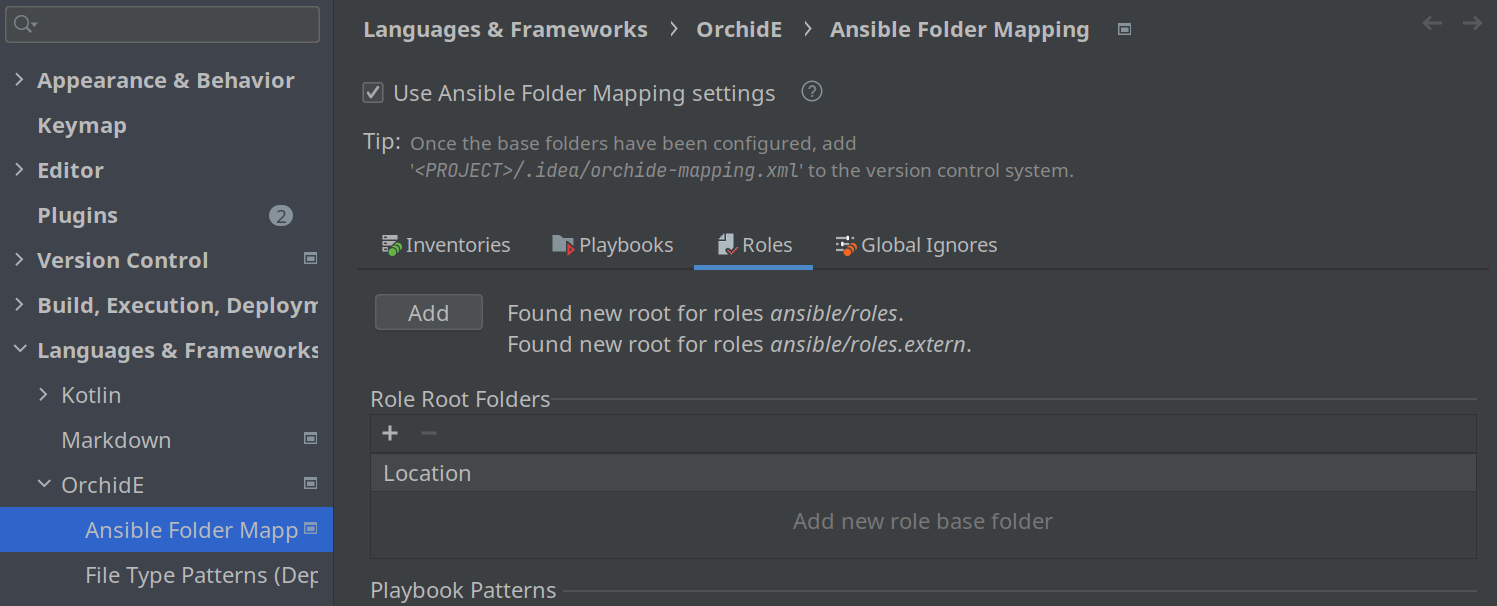Toggle the Use Ansible Folder Mapping settings checkbox

click(373, 93)
